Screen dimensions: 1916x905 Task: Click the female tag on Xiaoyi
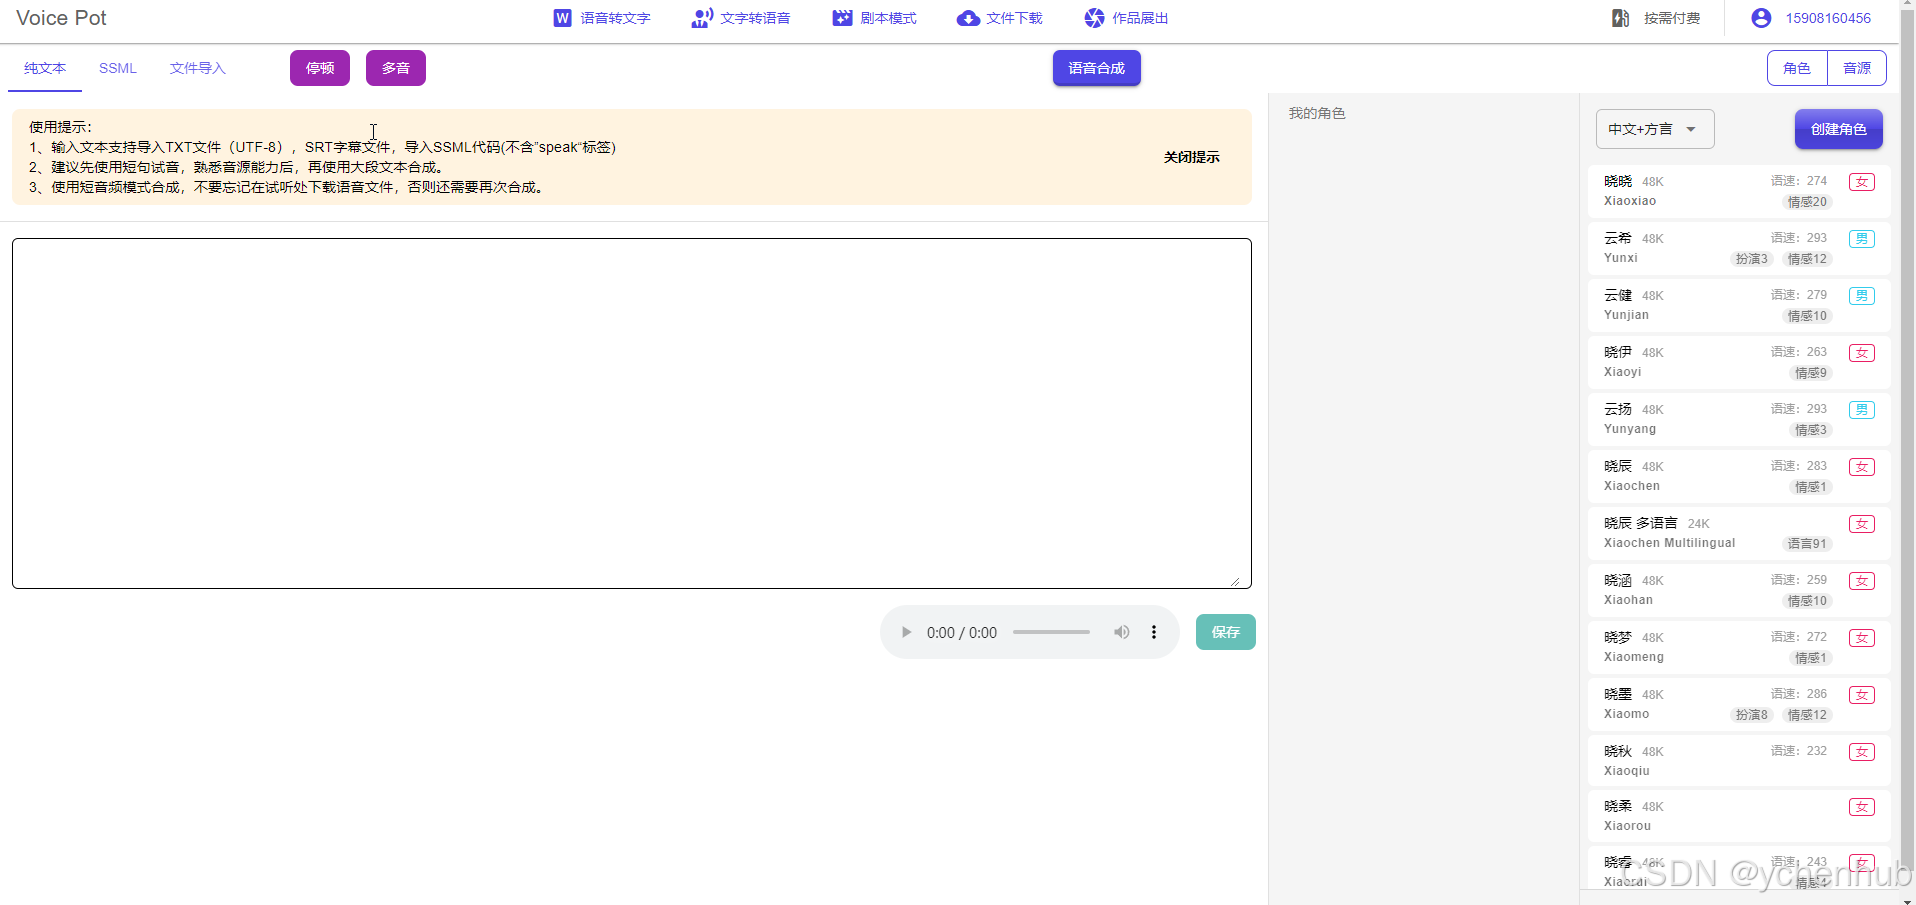(x=1862, y=353)
